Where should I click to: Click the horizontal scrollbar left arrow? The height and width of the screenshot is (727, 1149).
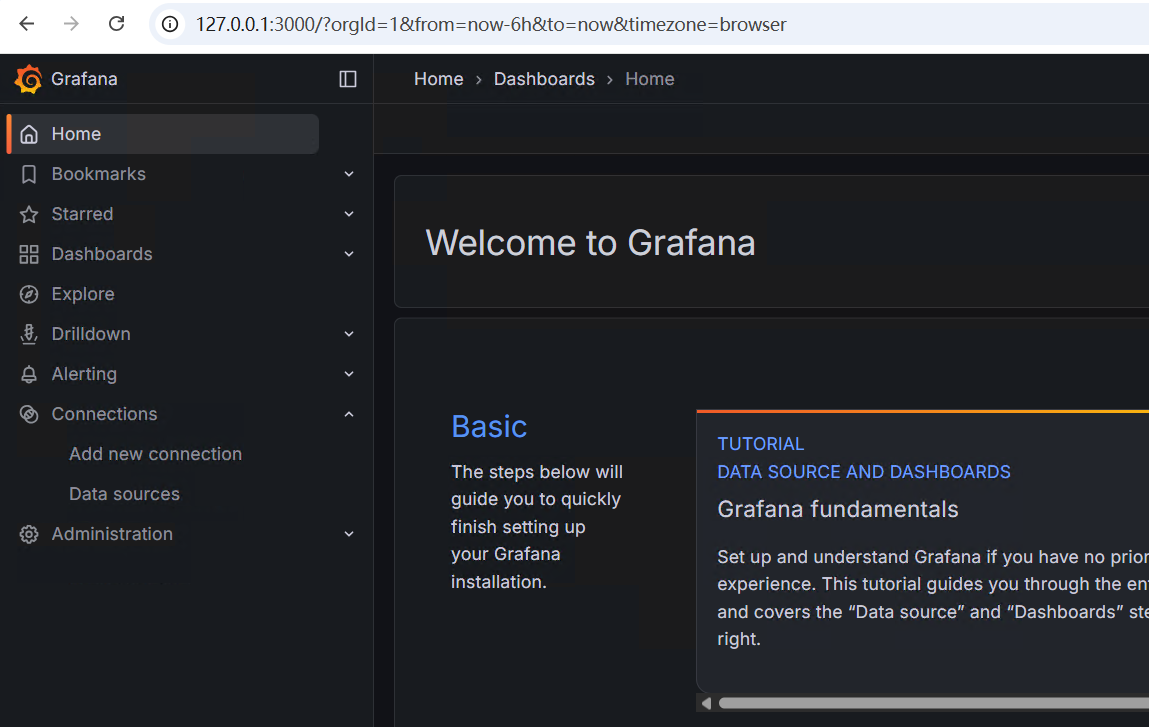point(706,704)
